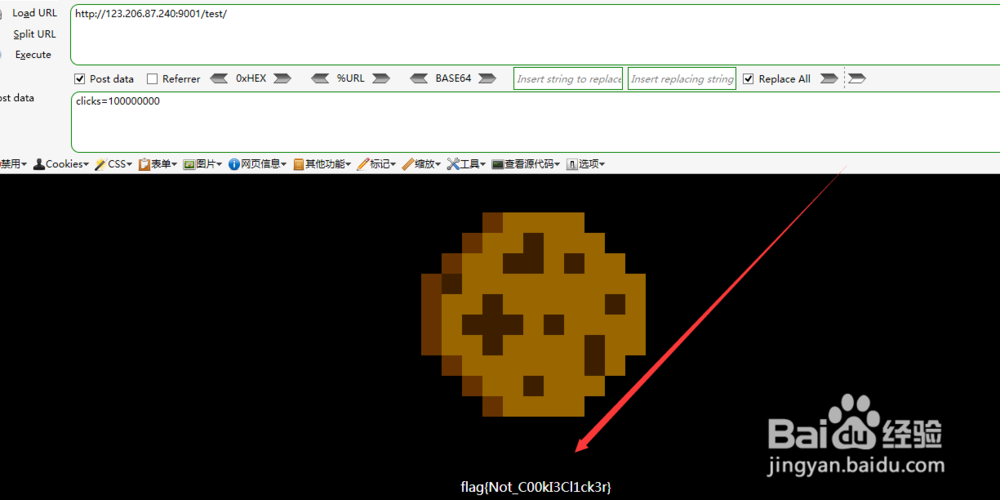Click the 0xHEX decode left arrow

(x=219, y=78)
